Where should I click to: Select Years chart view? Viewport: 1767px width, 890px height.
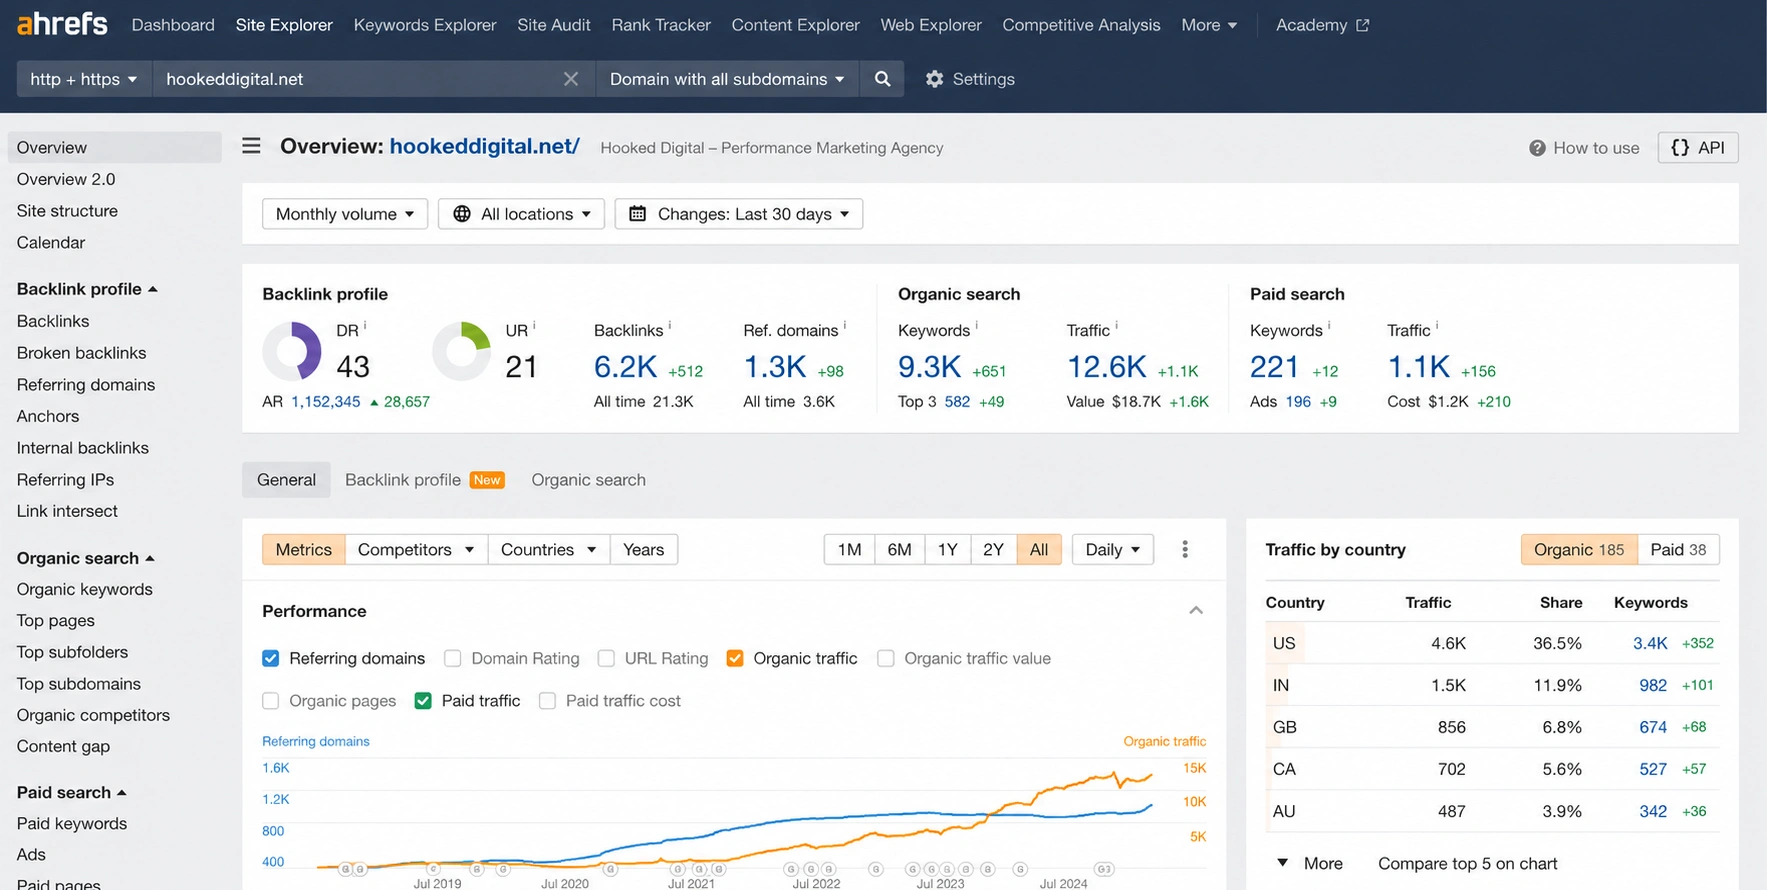pos(644,549)
